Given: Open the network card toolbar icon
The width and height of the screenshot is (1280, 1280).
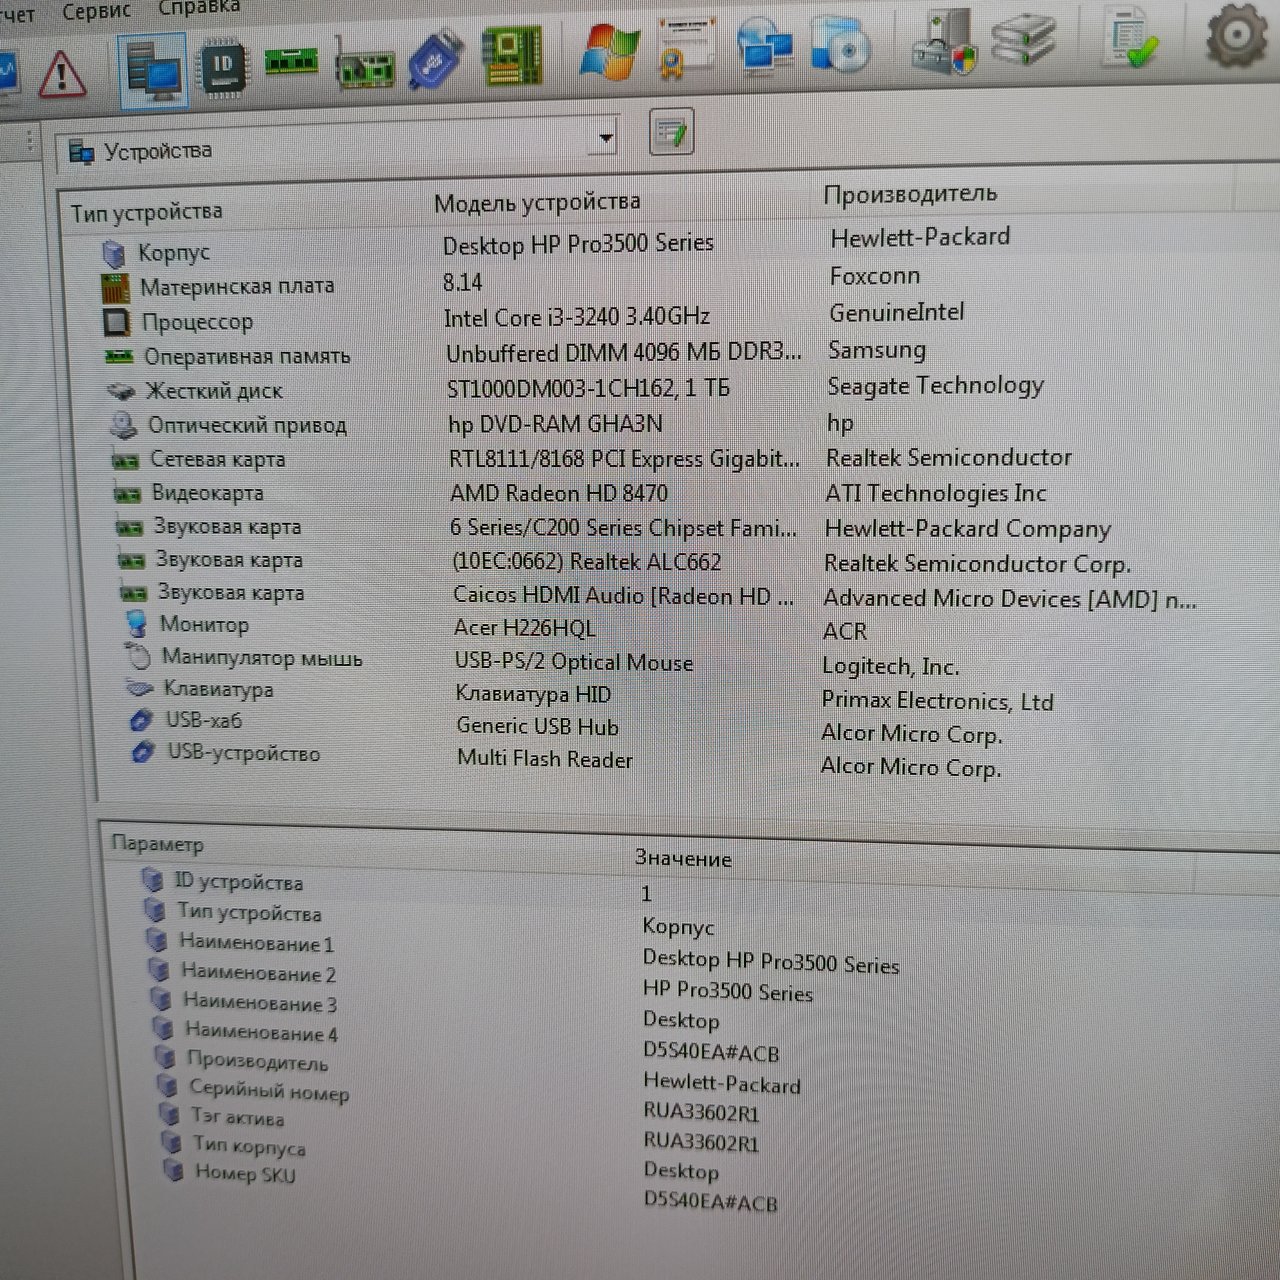Looking at the screenshot, I should click(x=363, y=66).
